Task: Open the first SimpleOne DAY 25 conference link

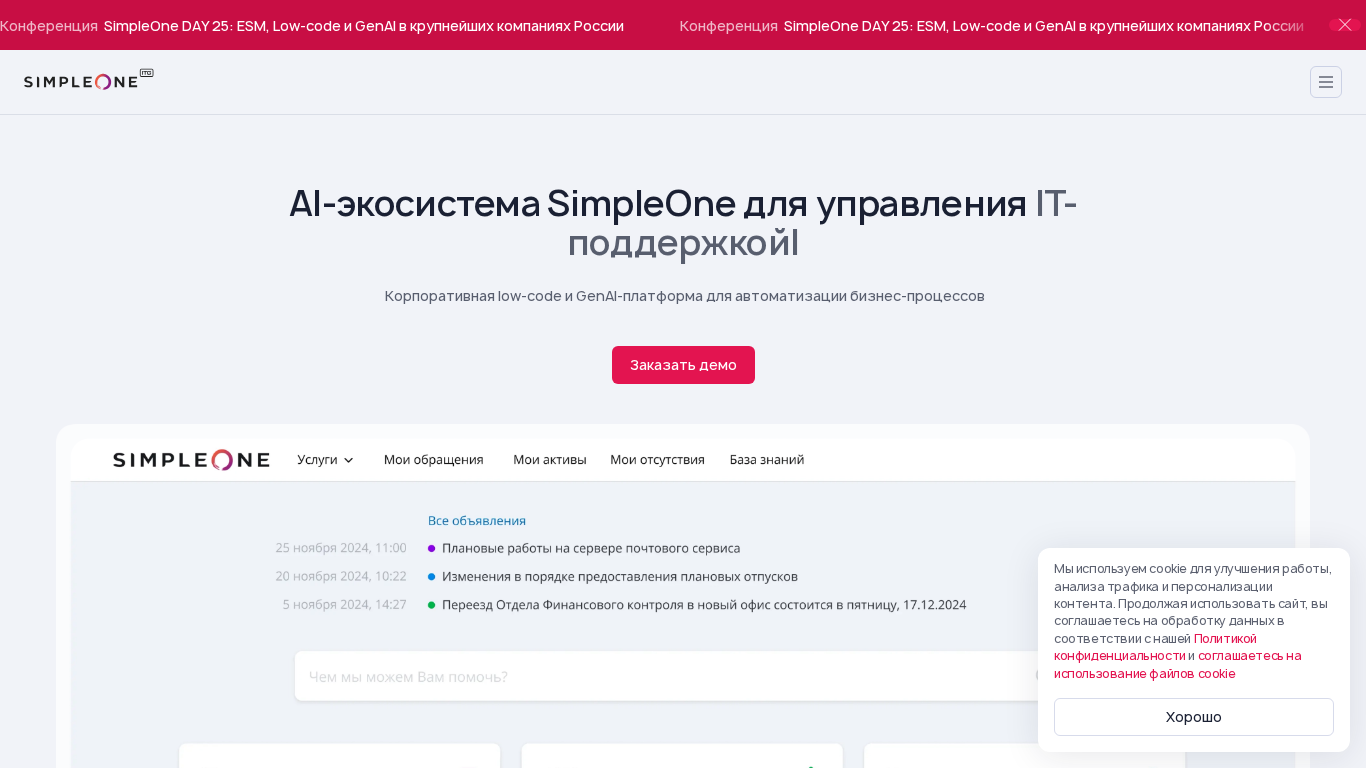Action: coord(312,25)
